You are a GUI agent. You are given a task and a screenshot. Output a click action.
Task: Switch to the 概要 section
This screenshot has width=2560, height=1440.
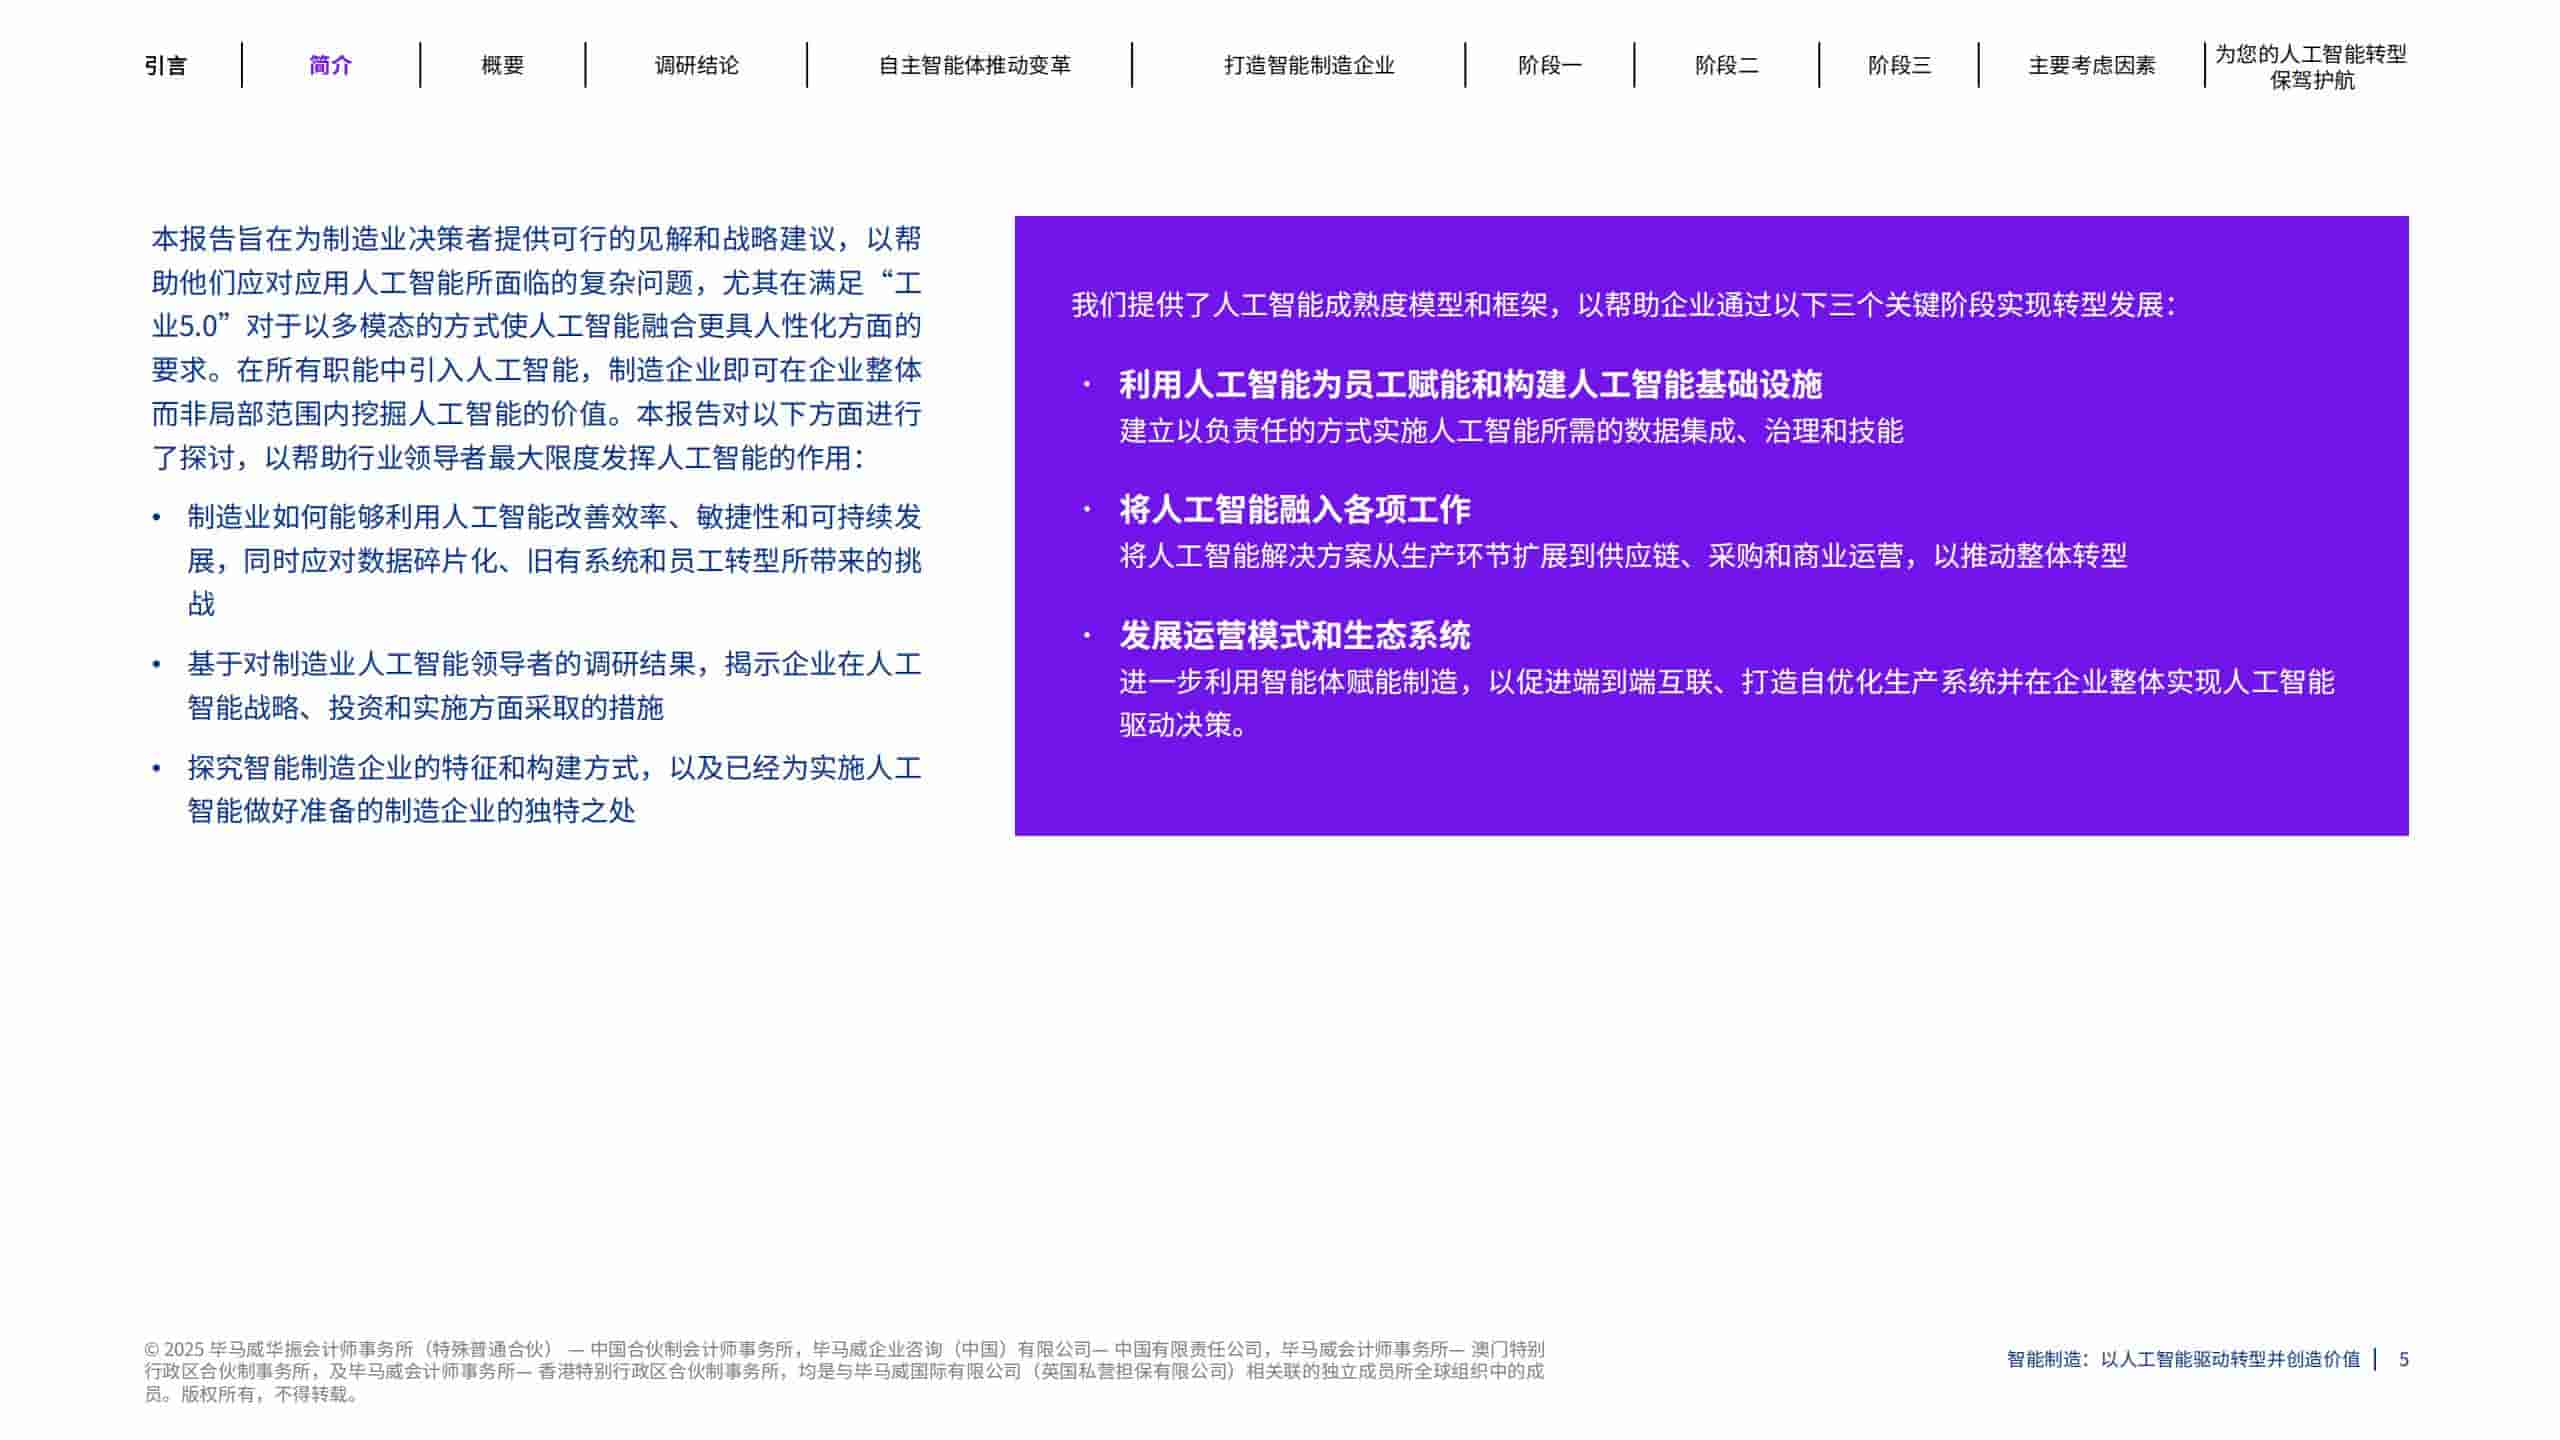click(x=504, y=65)
